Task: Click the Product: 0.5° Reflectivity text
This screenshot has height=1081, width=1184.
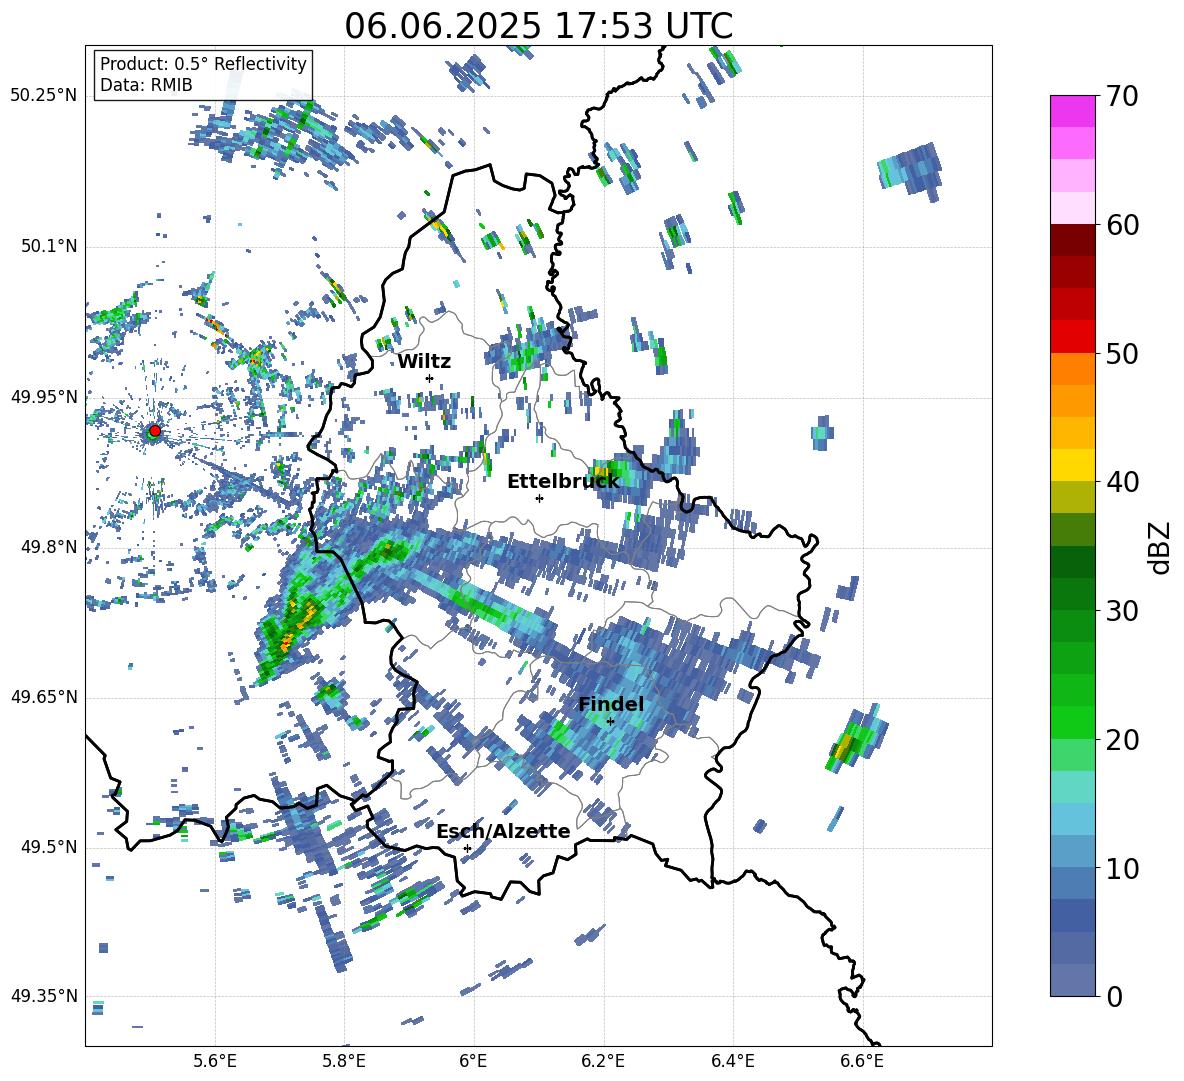Action: (203, 63)
